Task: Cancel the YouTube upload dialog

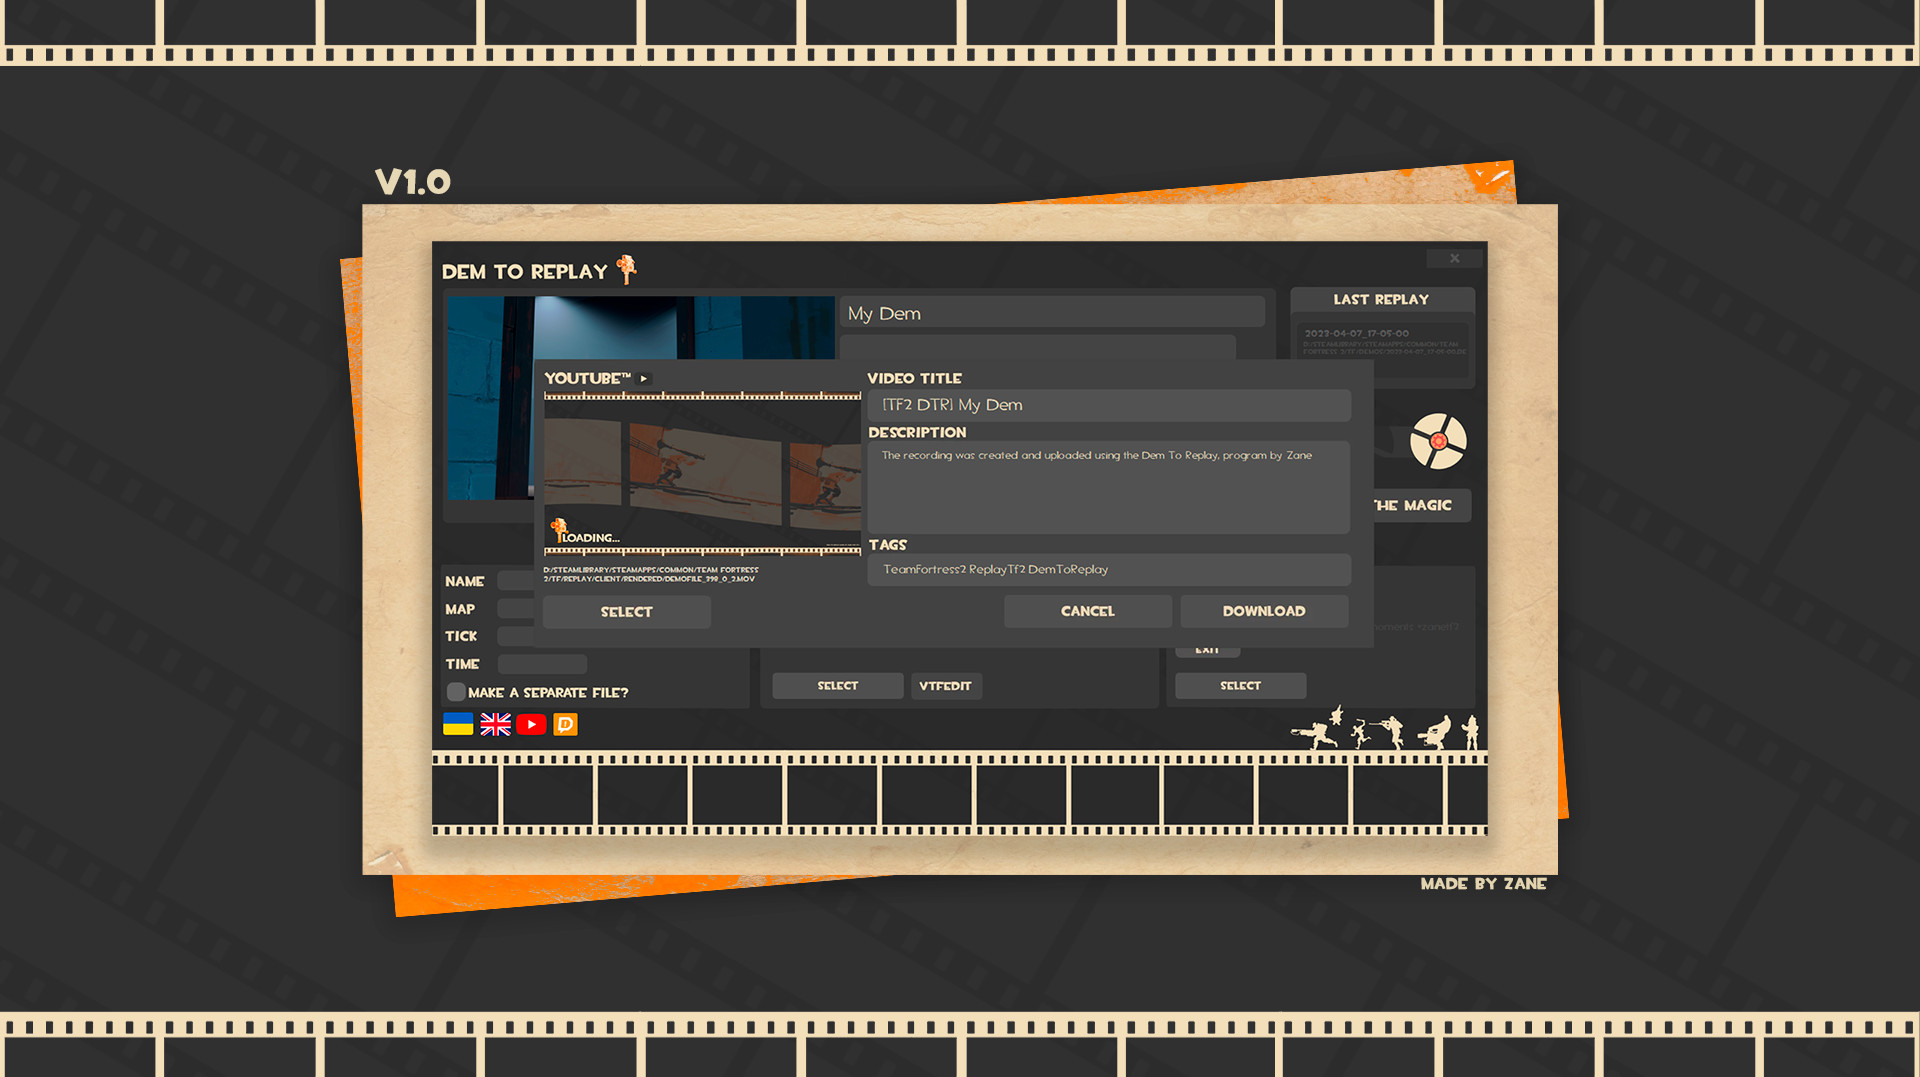Action: (x=1087, y=610)
